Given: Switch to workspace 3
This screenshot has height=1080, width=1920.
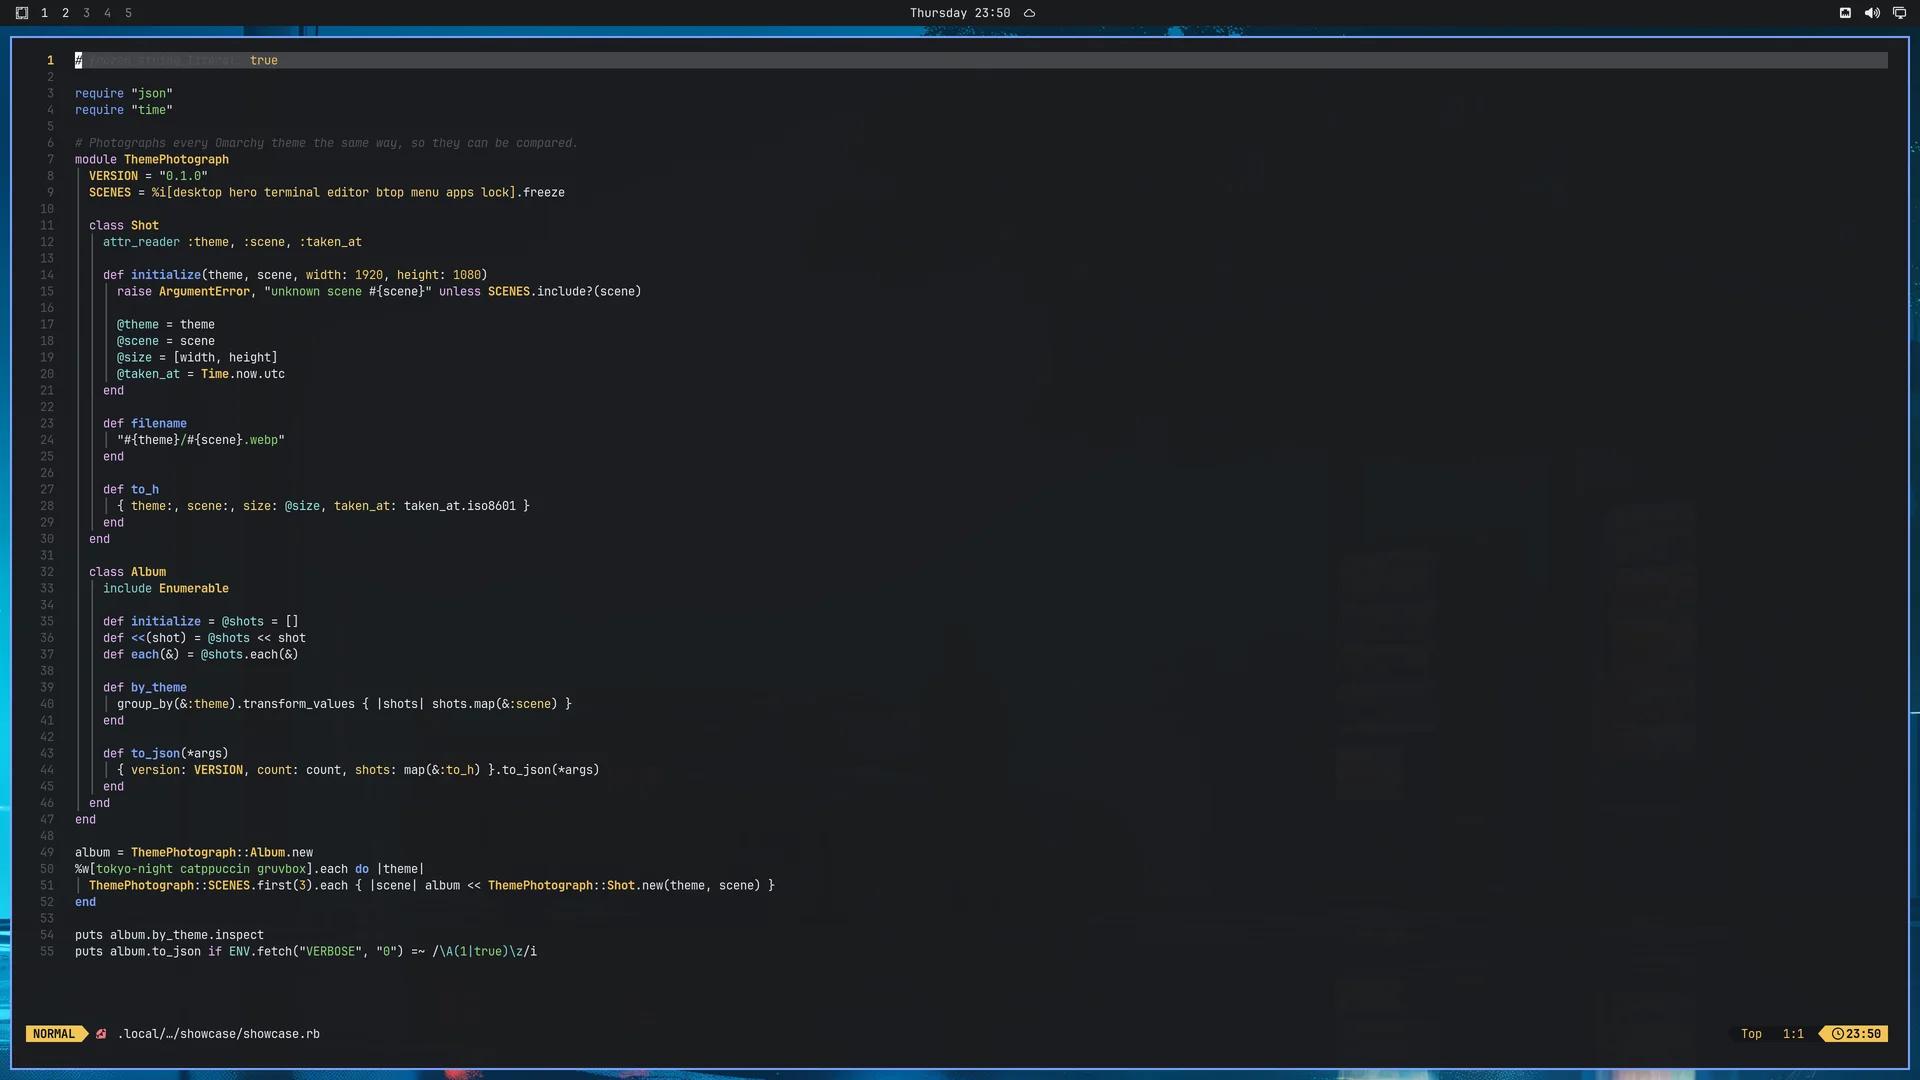Looking at the screenshot, I should [x=86, y=13].
